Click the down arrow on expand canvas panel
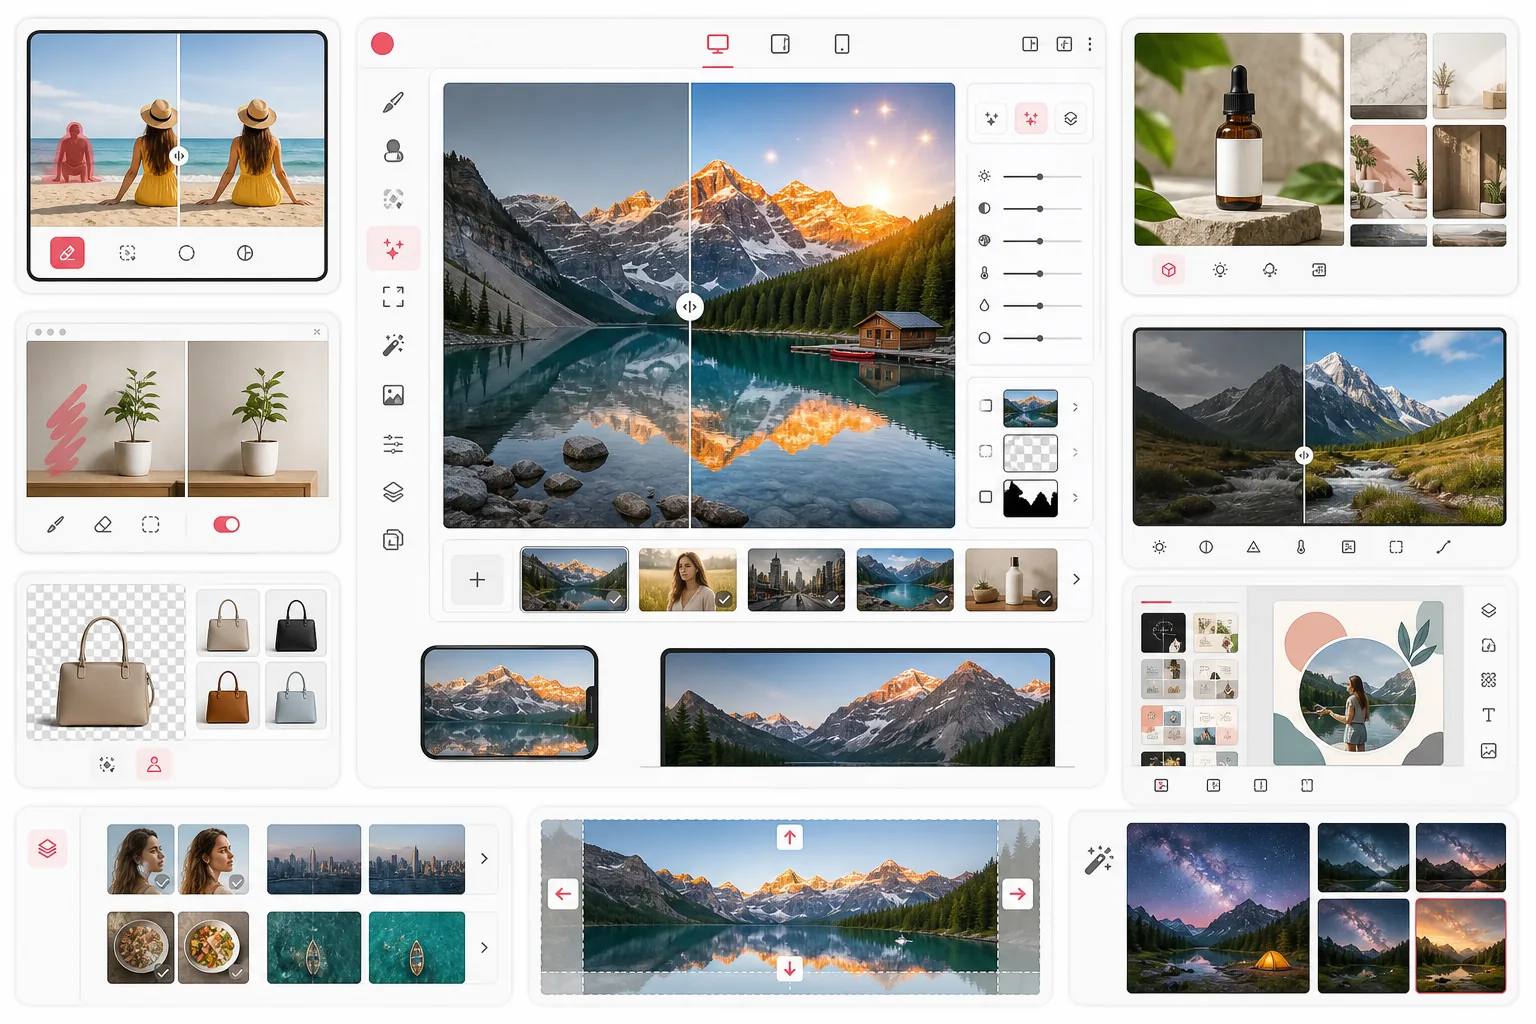Viewport: 1536px width, 1024px height. (x=790, y=968)
